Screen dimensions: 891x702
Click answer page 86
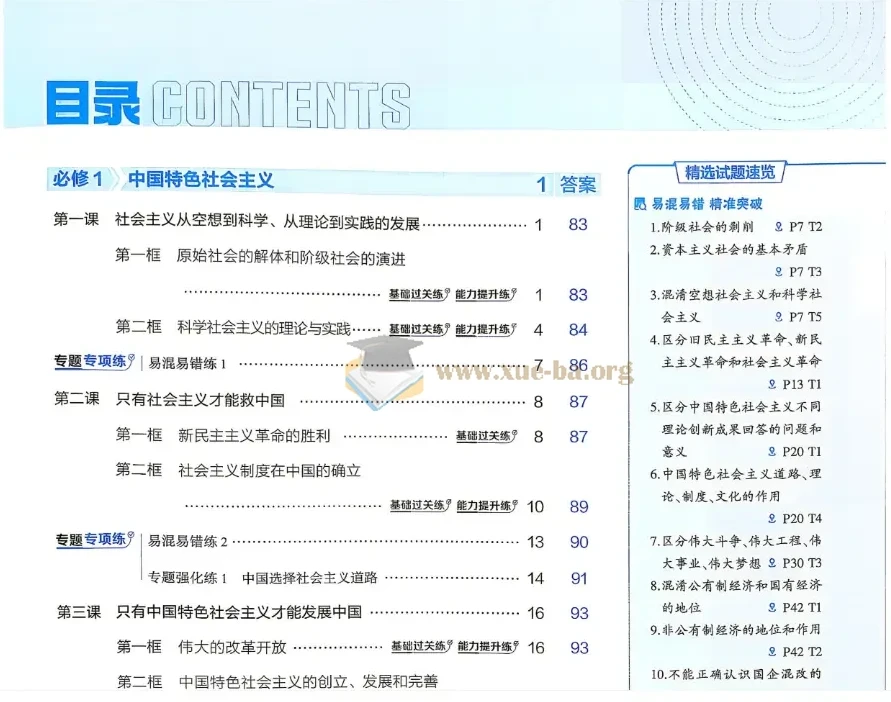click(x=578, y=364)
